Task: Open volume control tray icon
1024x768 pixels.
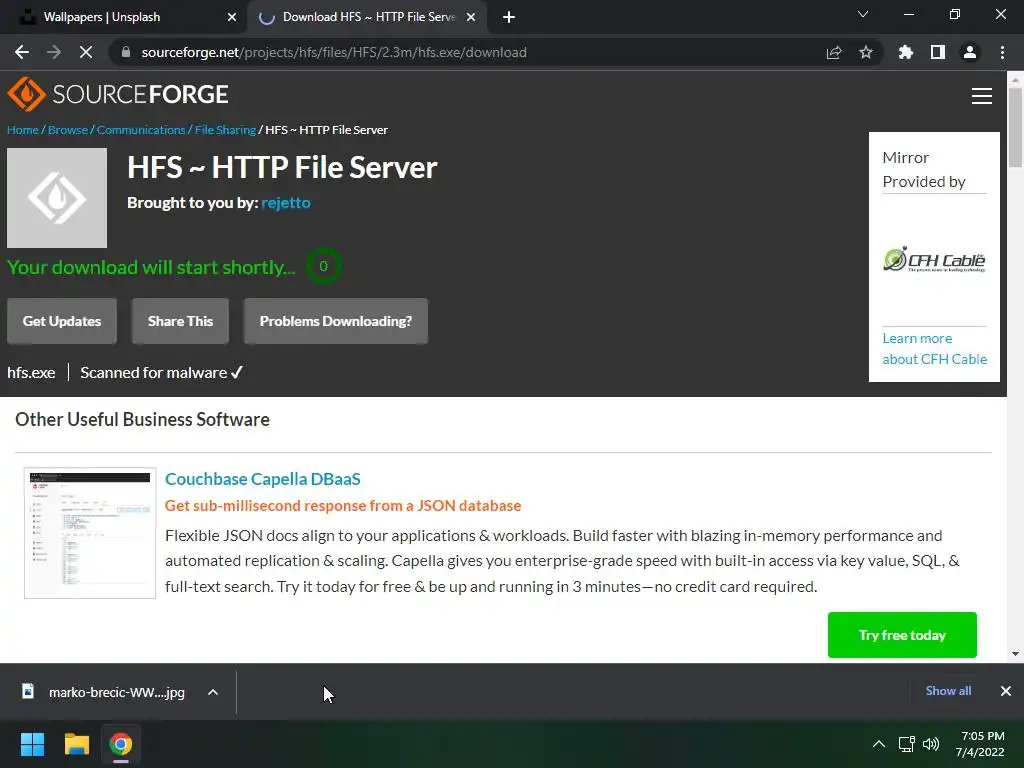Action: point(931,744)
